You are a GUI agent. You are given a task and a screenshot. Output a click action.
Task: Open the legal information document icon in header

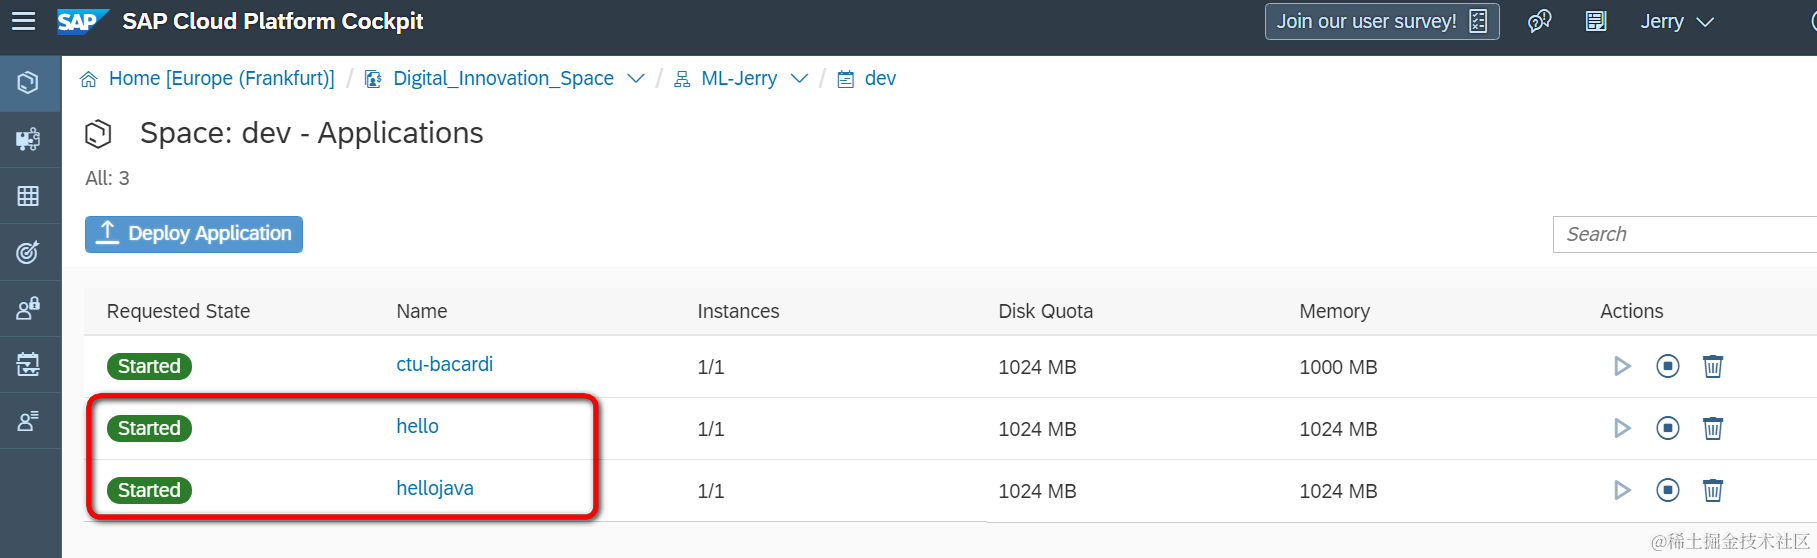(1596, 21)
